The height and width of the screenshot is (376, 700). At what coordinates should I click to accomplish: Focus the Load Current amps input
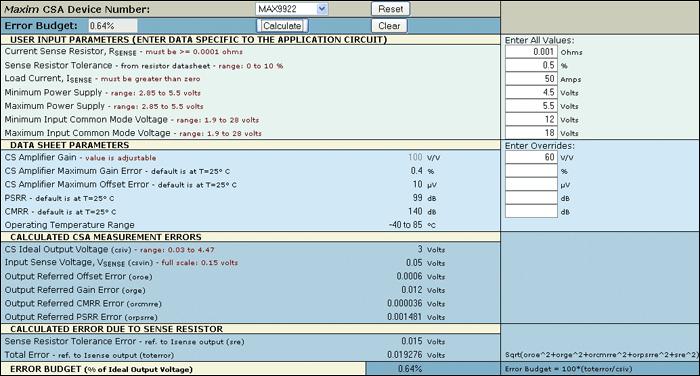pos(531,79)
